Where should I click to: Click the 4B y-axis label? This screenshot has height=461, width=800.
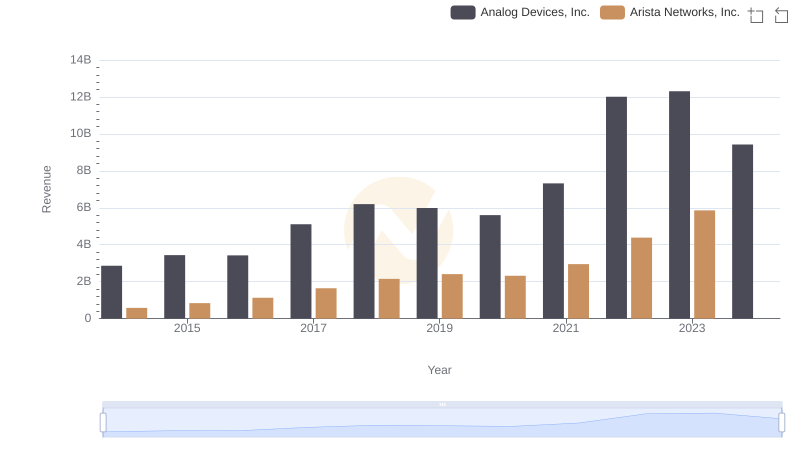84,244
